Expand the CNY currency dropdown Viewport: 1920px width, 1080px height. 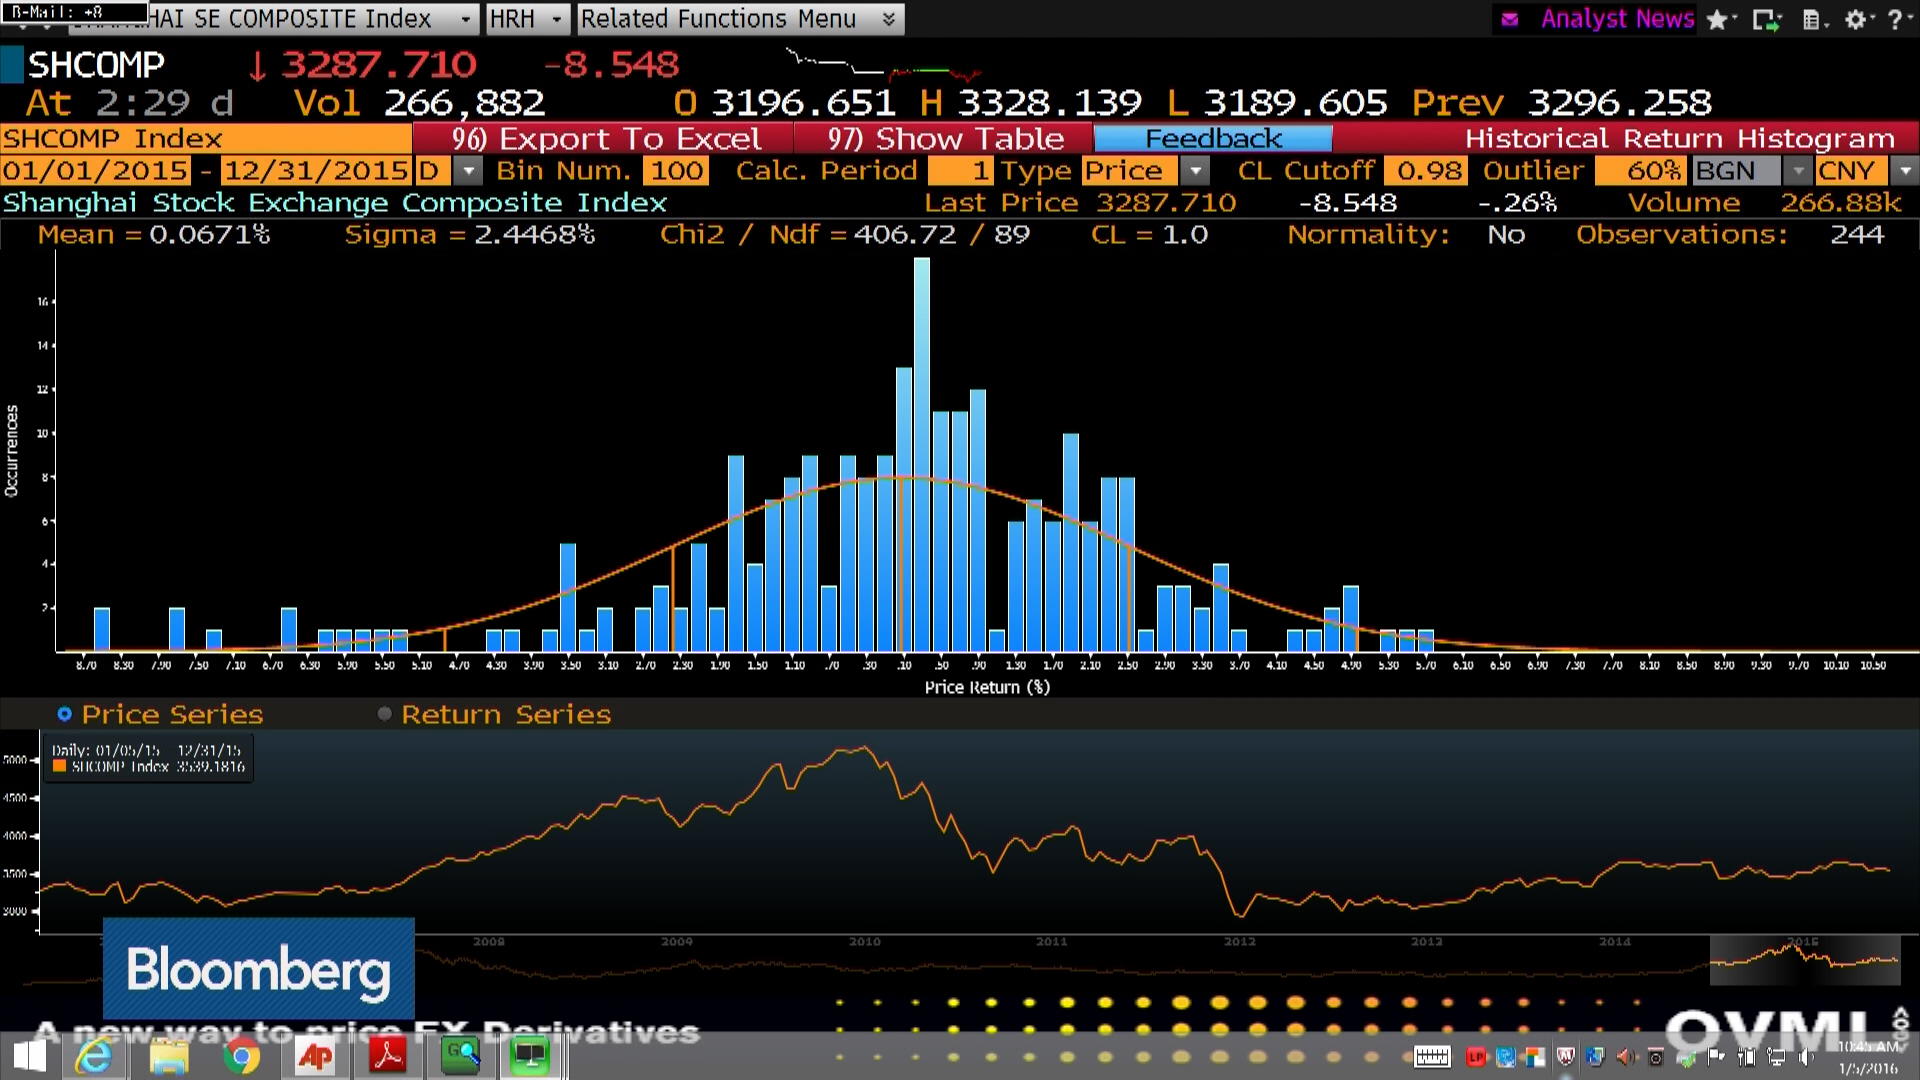(1904, 171)
